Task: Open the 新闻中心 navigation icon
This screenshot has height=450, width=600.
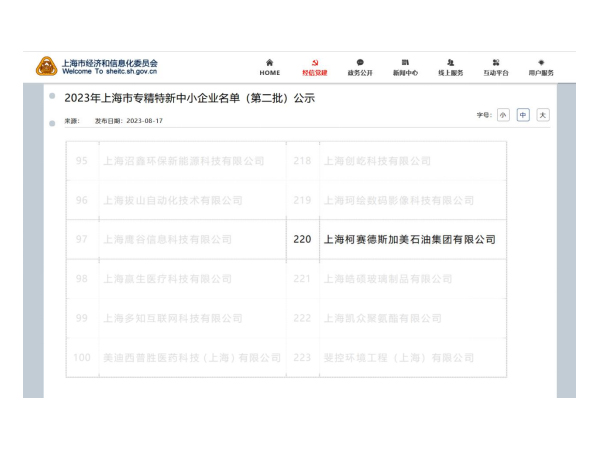Action: (405, 63)
